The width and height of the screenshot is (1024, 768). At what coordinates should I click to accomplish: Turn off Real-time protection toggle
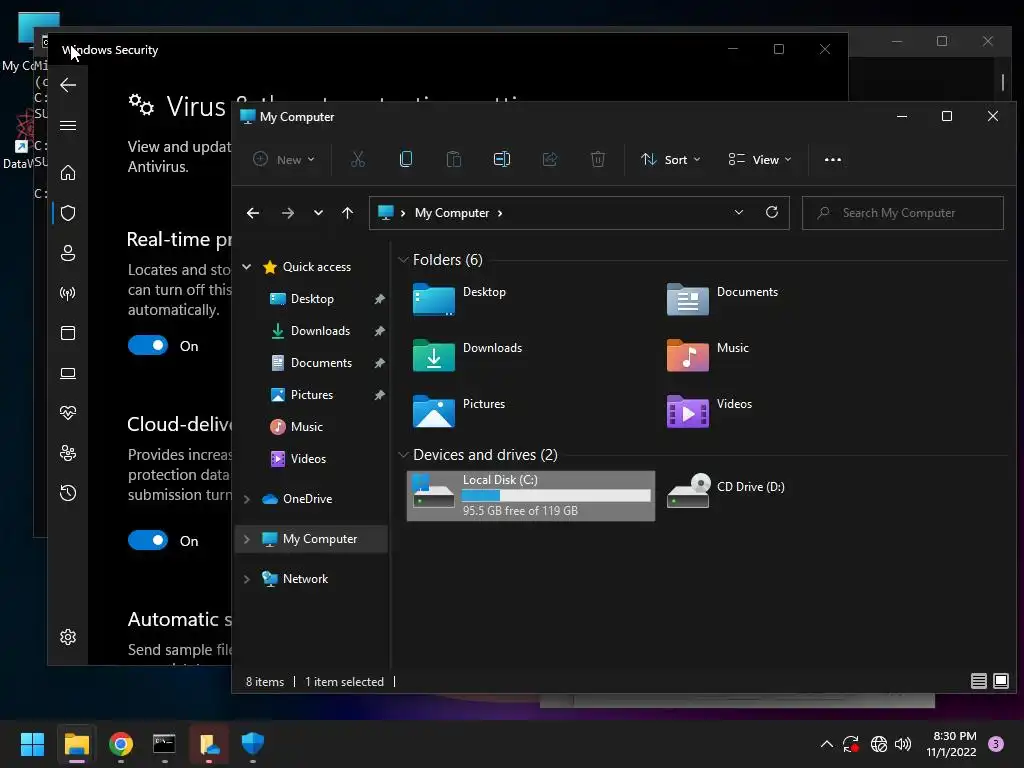(x=148, y=345)
